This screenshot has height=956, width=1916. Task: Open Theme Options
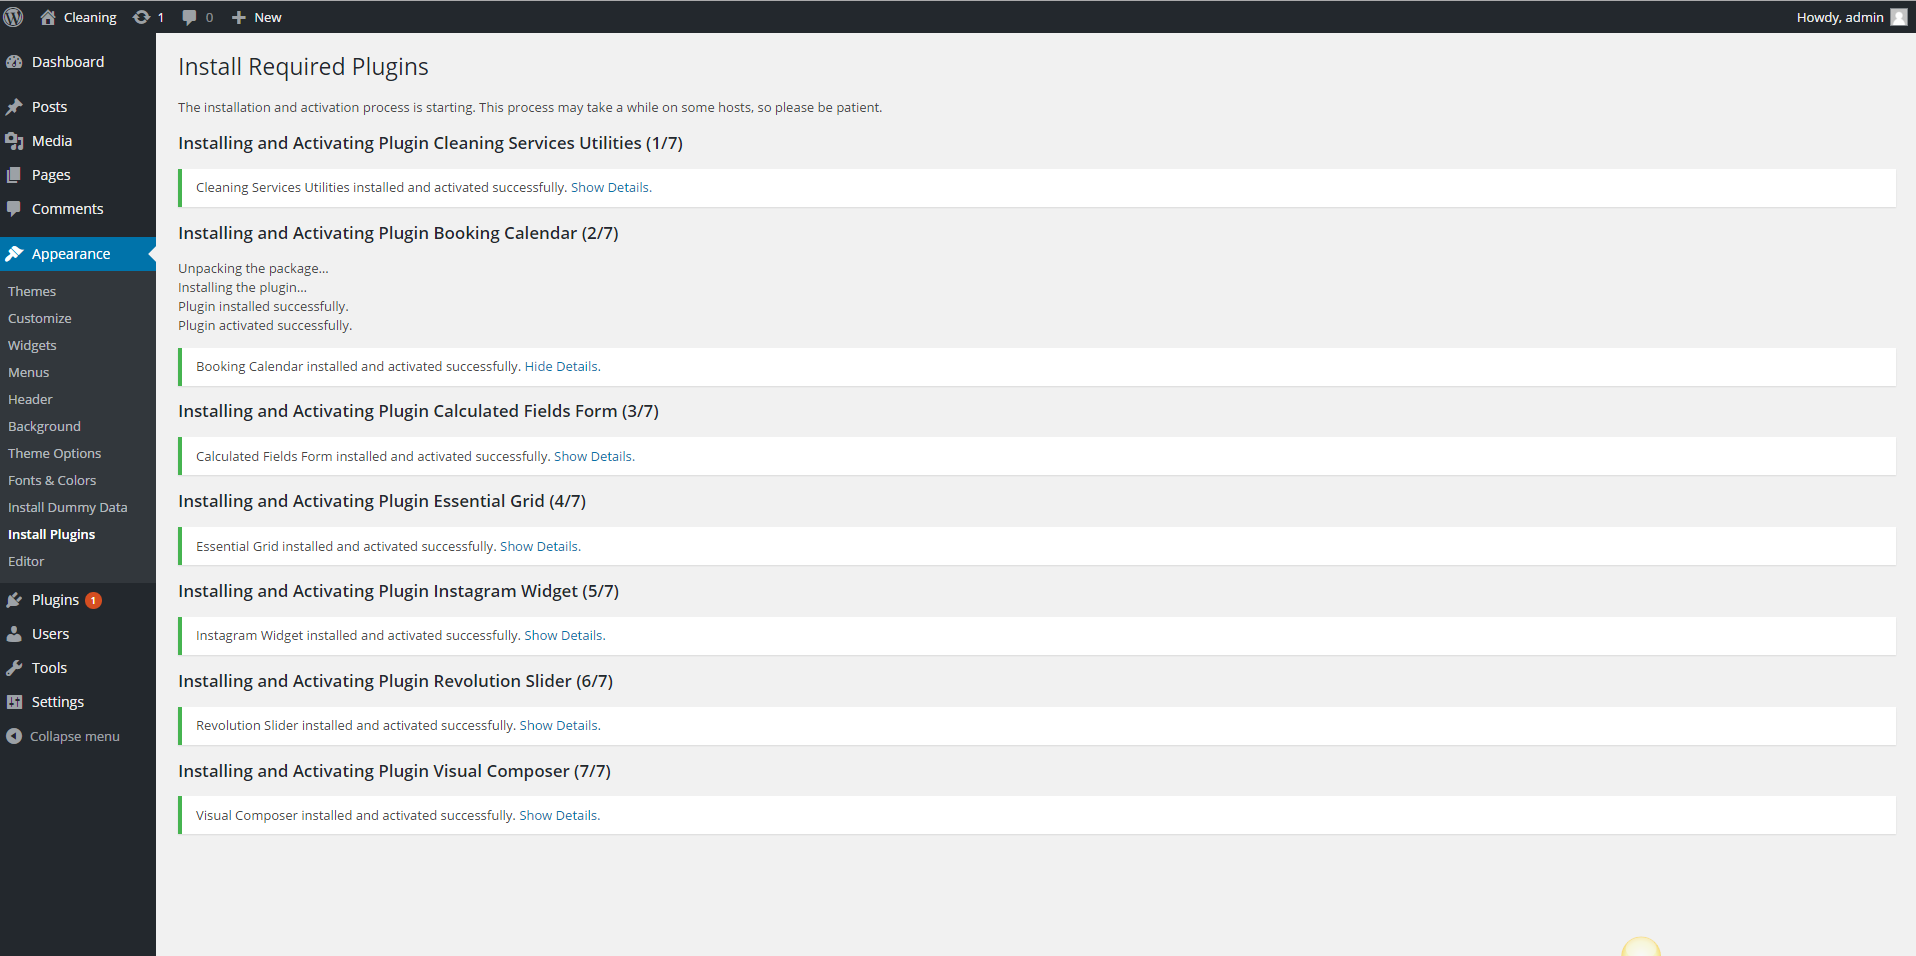(x=55, y=453)
